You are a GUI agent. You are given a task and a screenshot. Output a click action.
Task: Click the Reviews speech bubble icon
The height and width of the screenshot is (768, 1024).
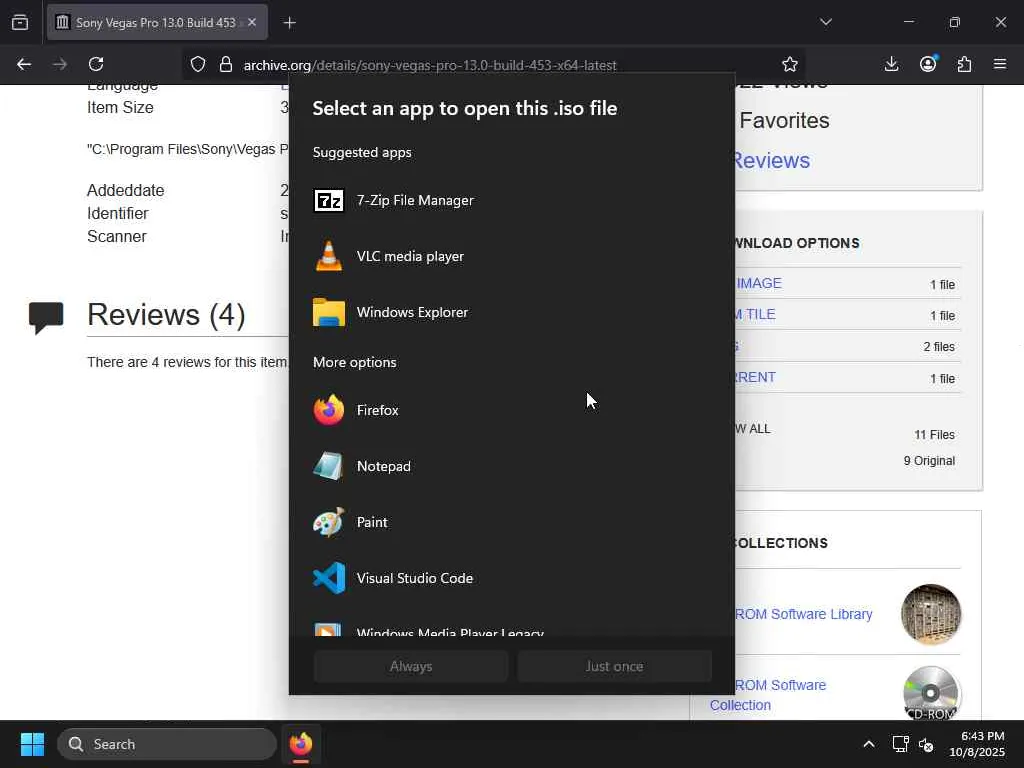46,317
